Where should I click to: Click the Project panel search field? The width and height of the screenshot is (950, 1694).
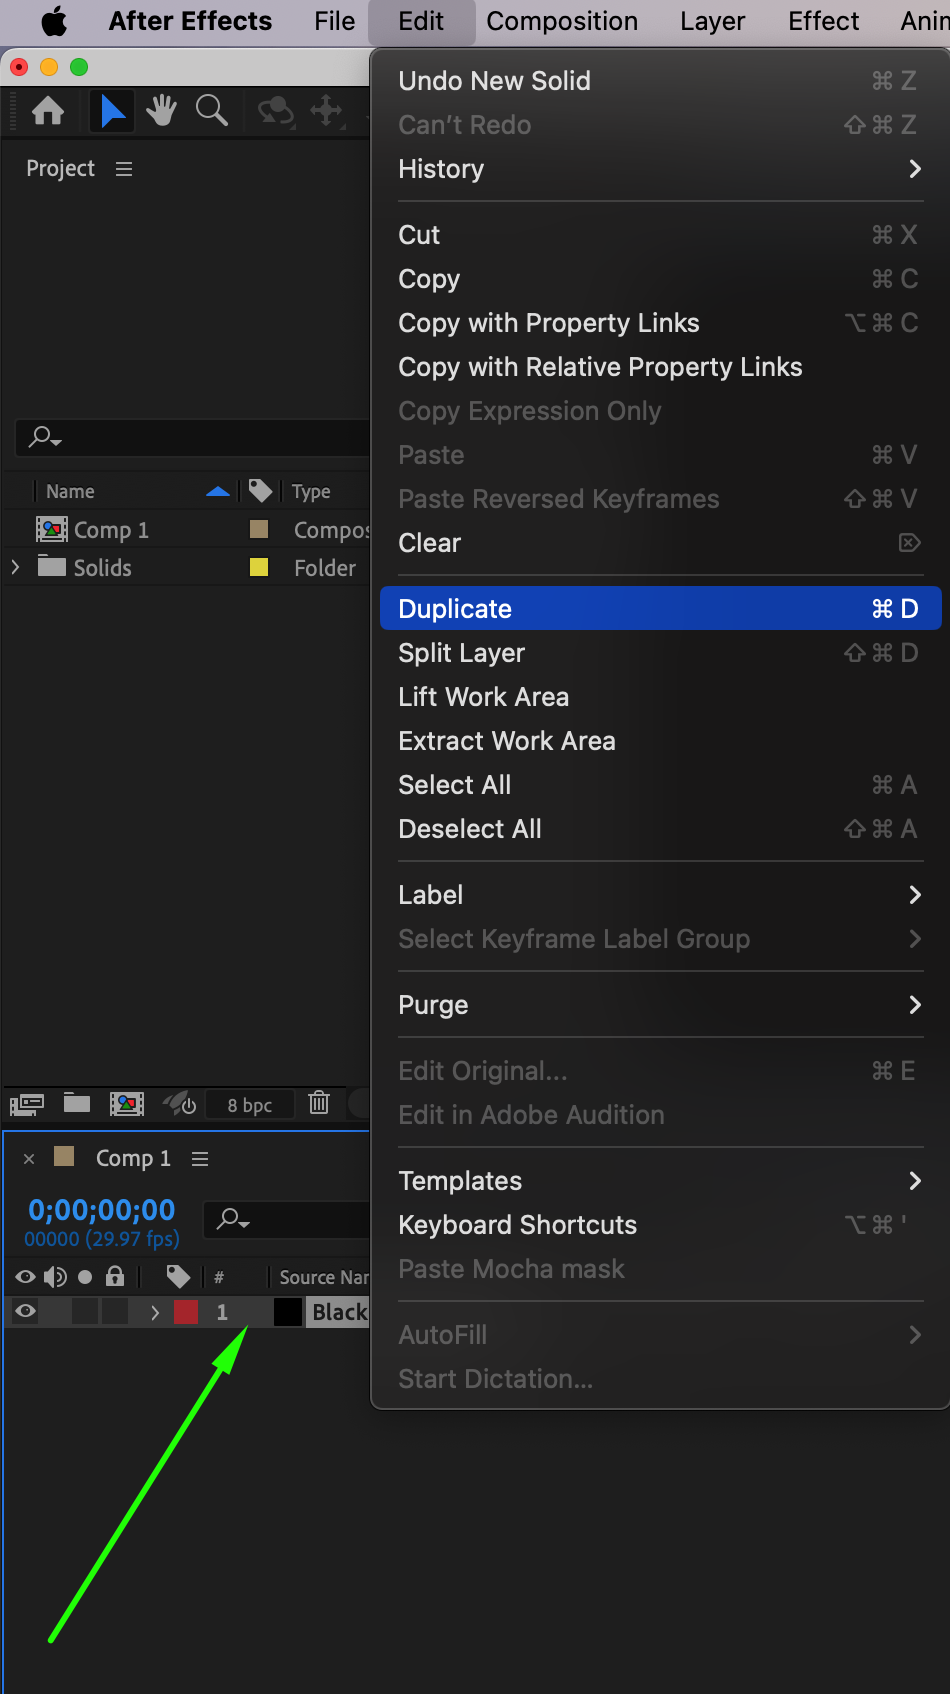pos(200,437)
